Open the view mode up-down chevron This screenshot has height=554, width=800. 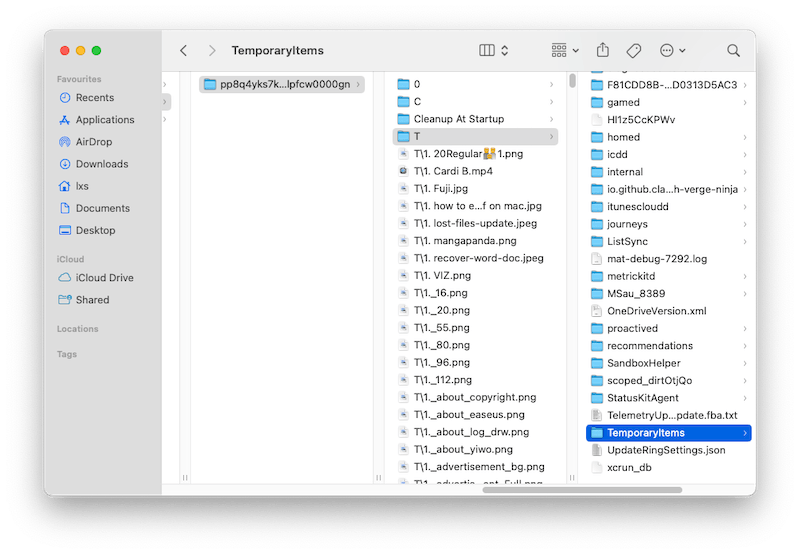(505, 50)
